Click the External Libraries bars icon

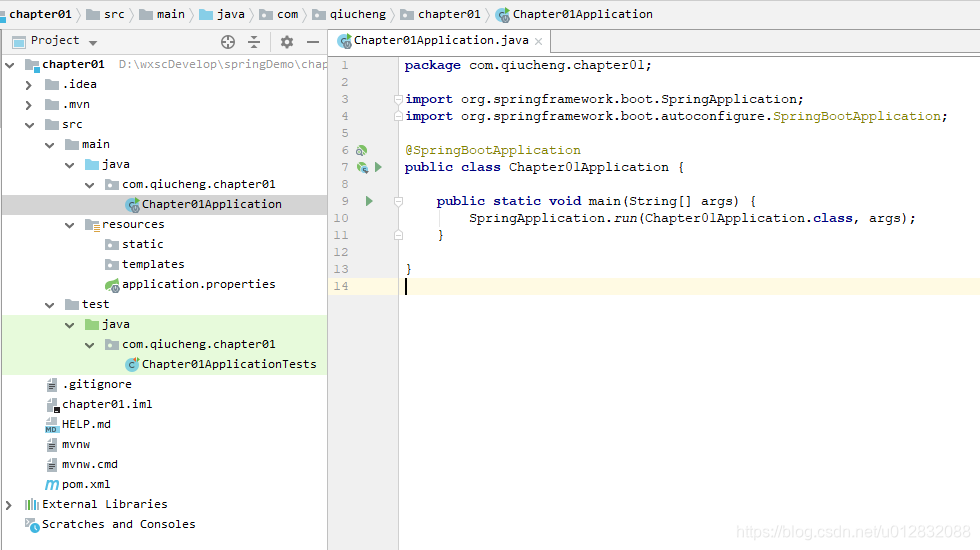tap(31, 504)
